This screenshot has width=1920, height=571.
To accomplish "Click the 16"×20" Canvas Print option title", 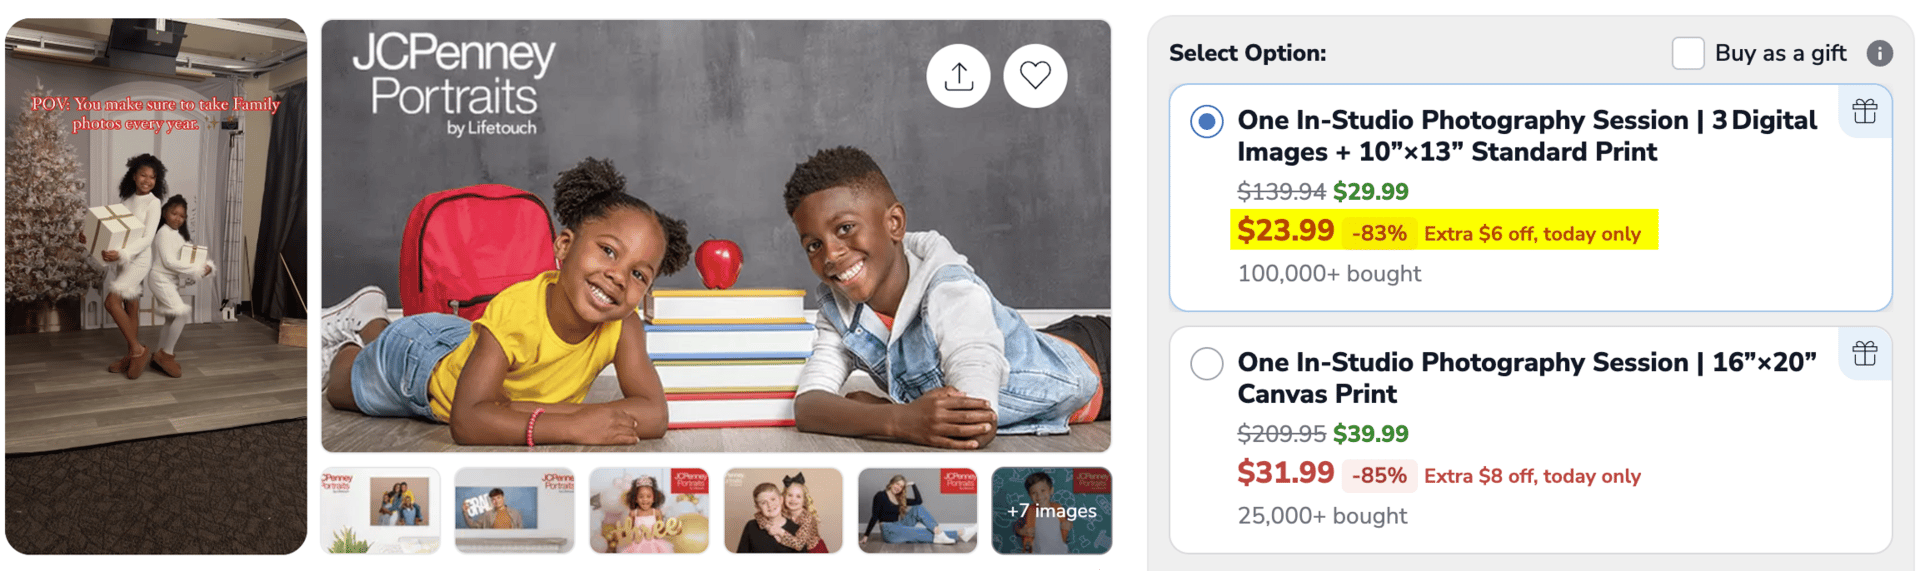I will point(1527,378).
